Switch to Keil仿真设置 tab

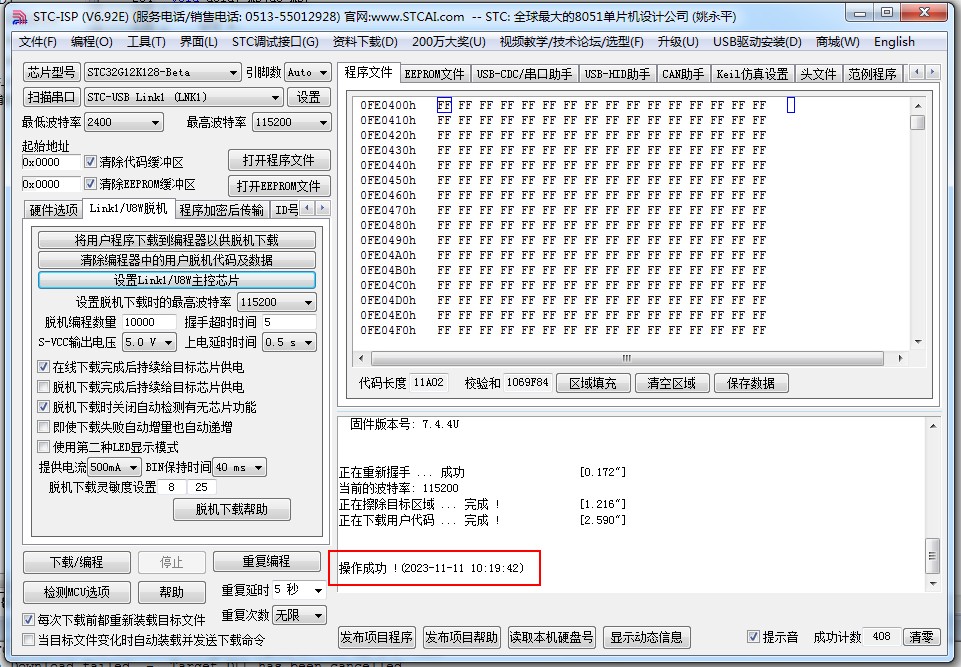(x=753, y=74)
